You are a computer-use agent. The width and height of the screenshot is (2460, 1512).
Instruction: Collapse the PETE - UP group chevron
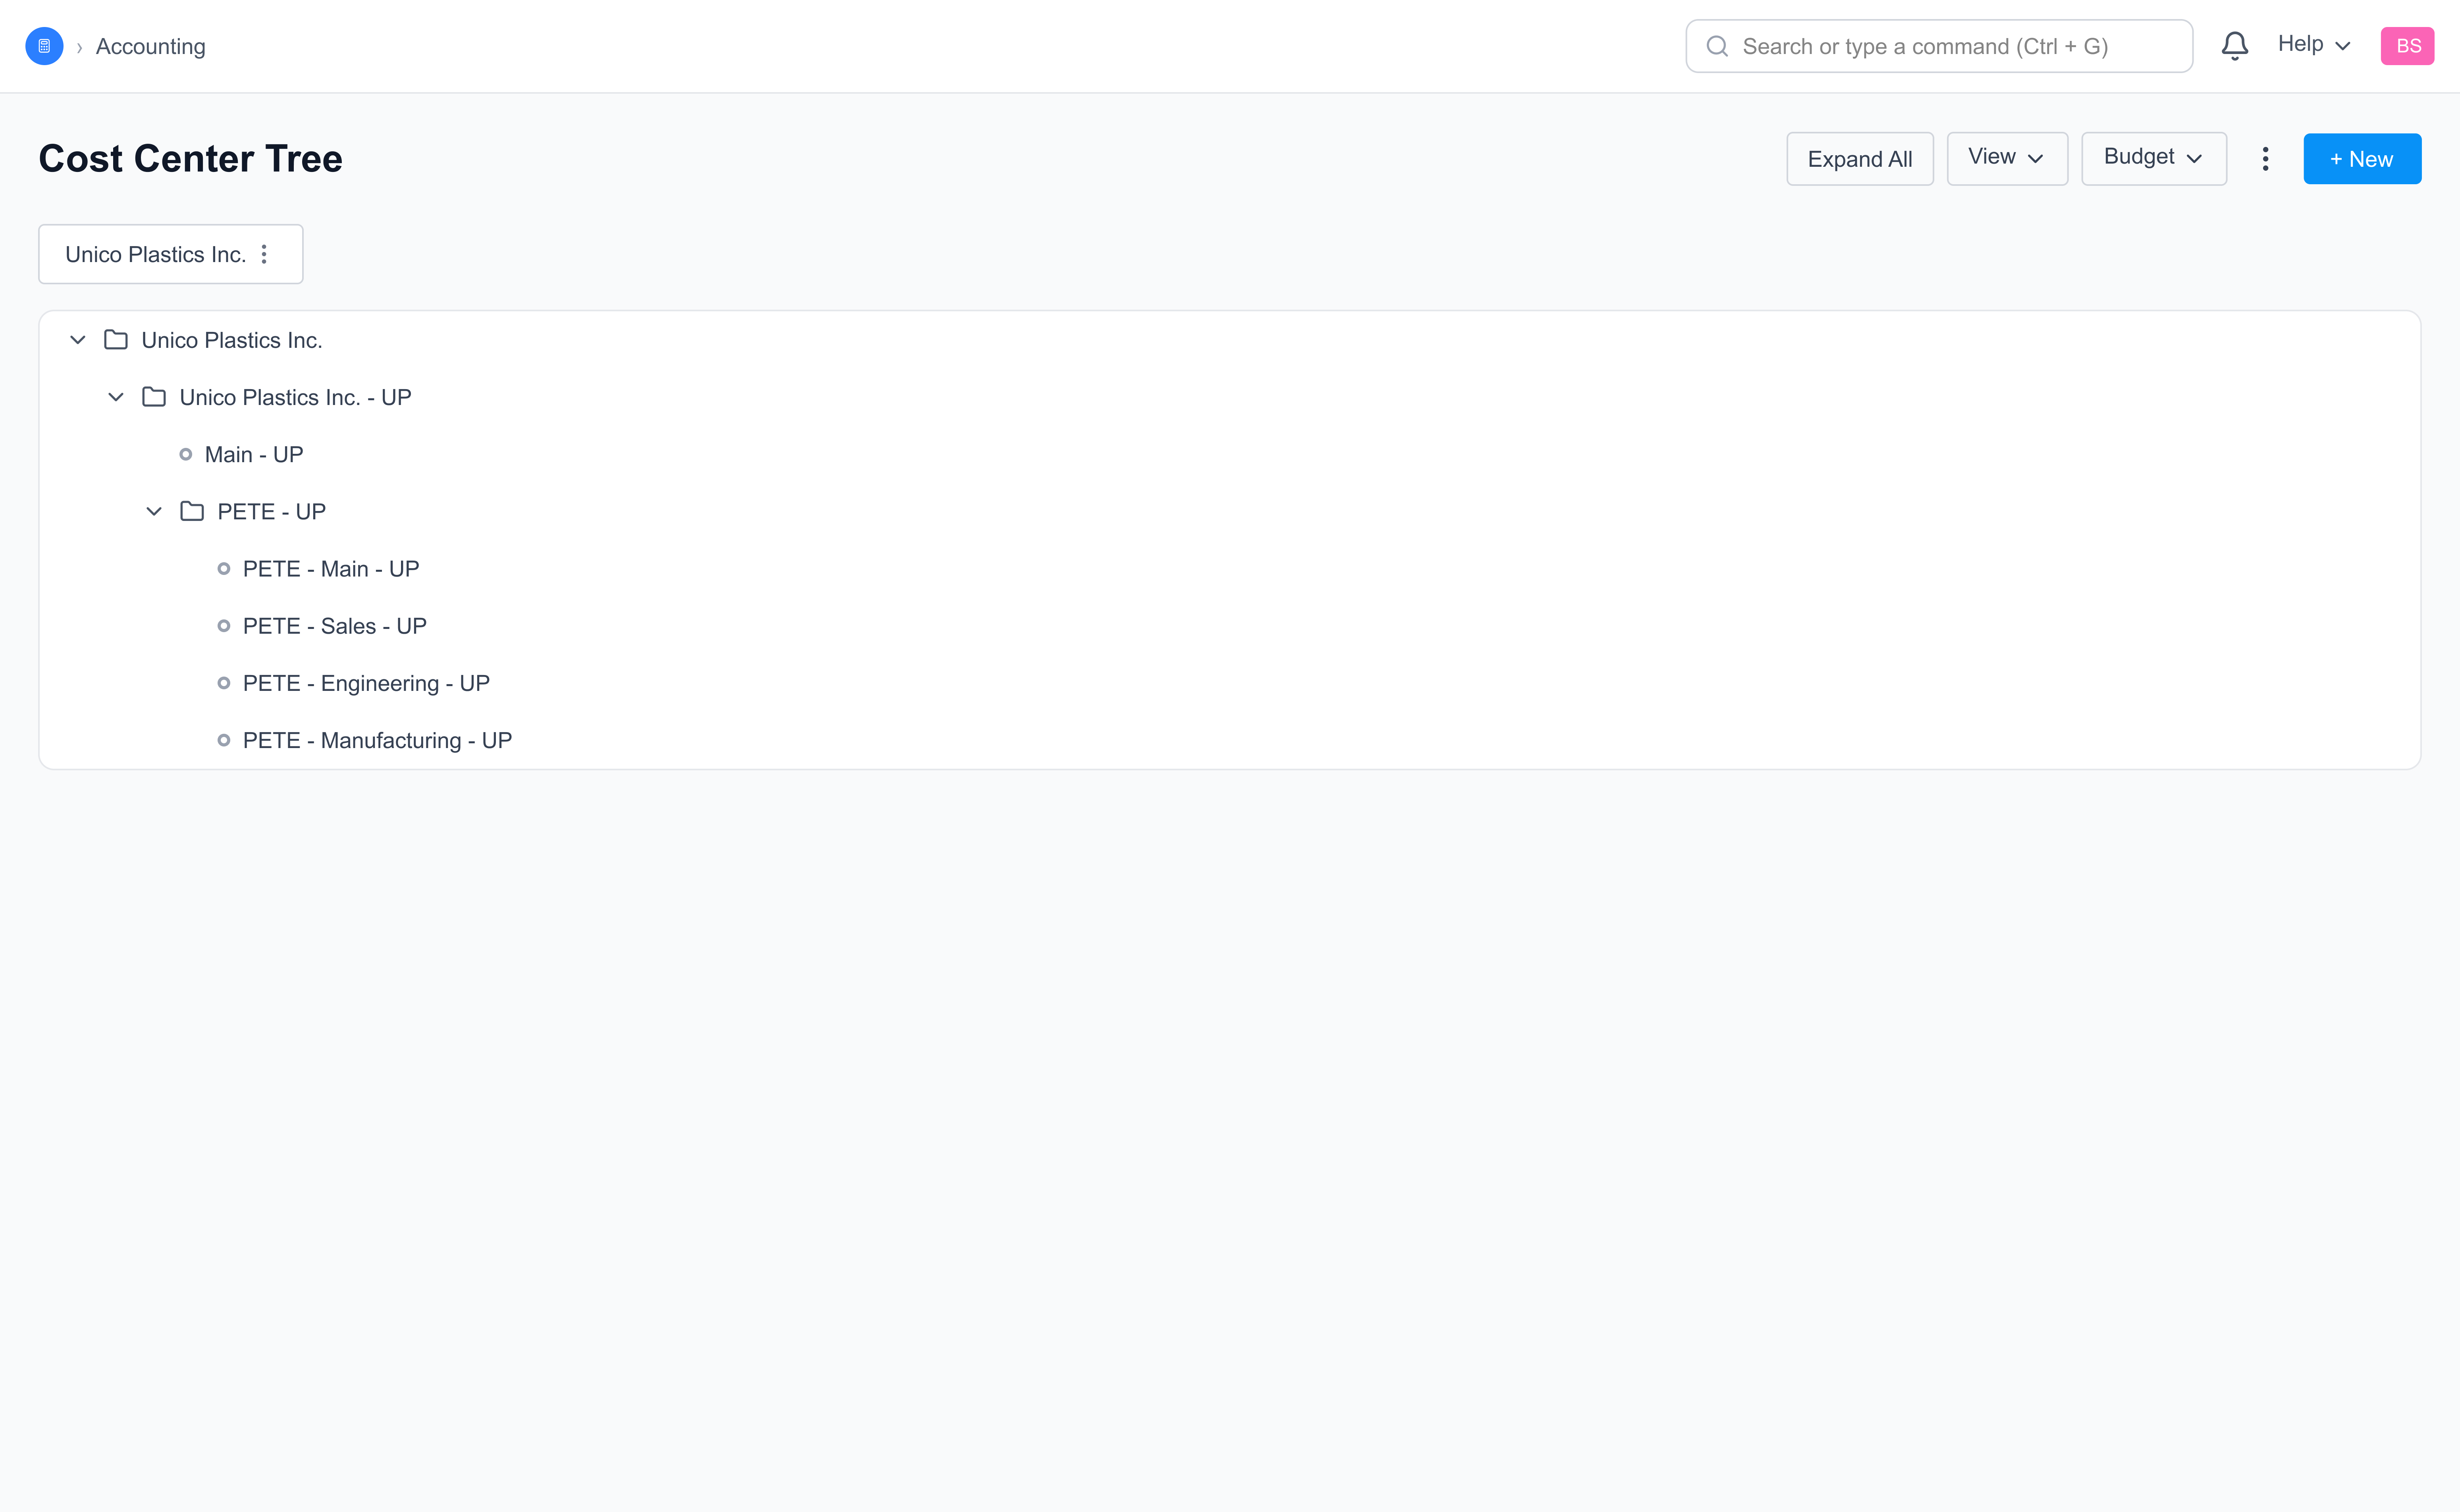click(x=154, y=512)
